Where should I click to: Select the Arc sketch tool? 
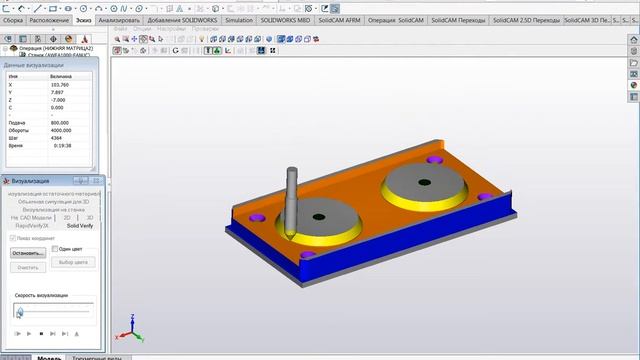(x=98, y=8)
